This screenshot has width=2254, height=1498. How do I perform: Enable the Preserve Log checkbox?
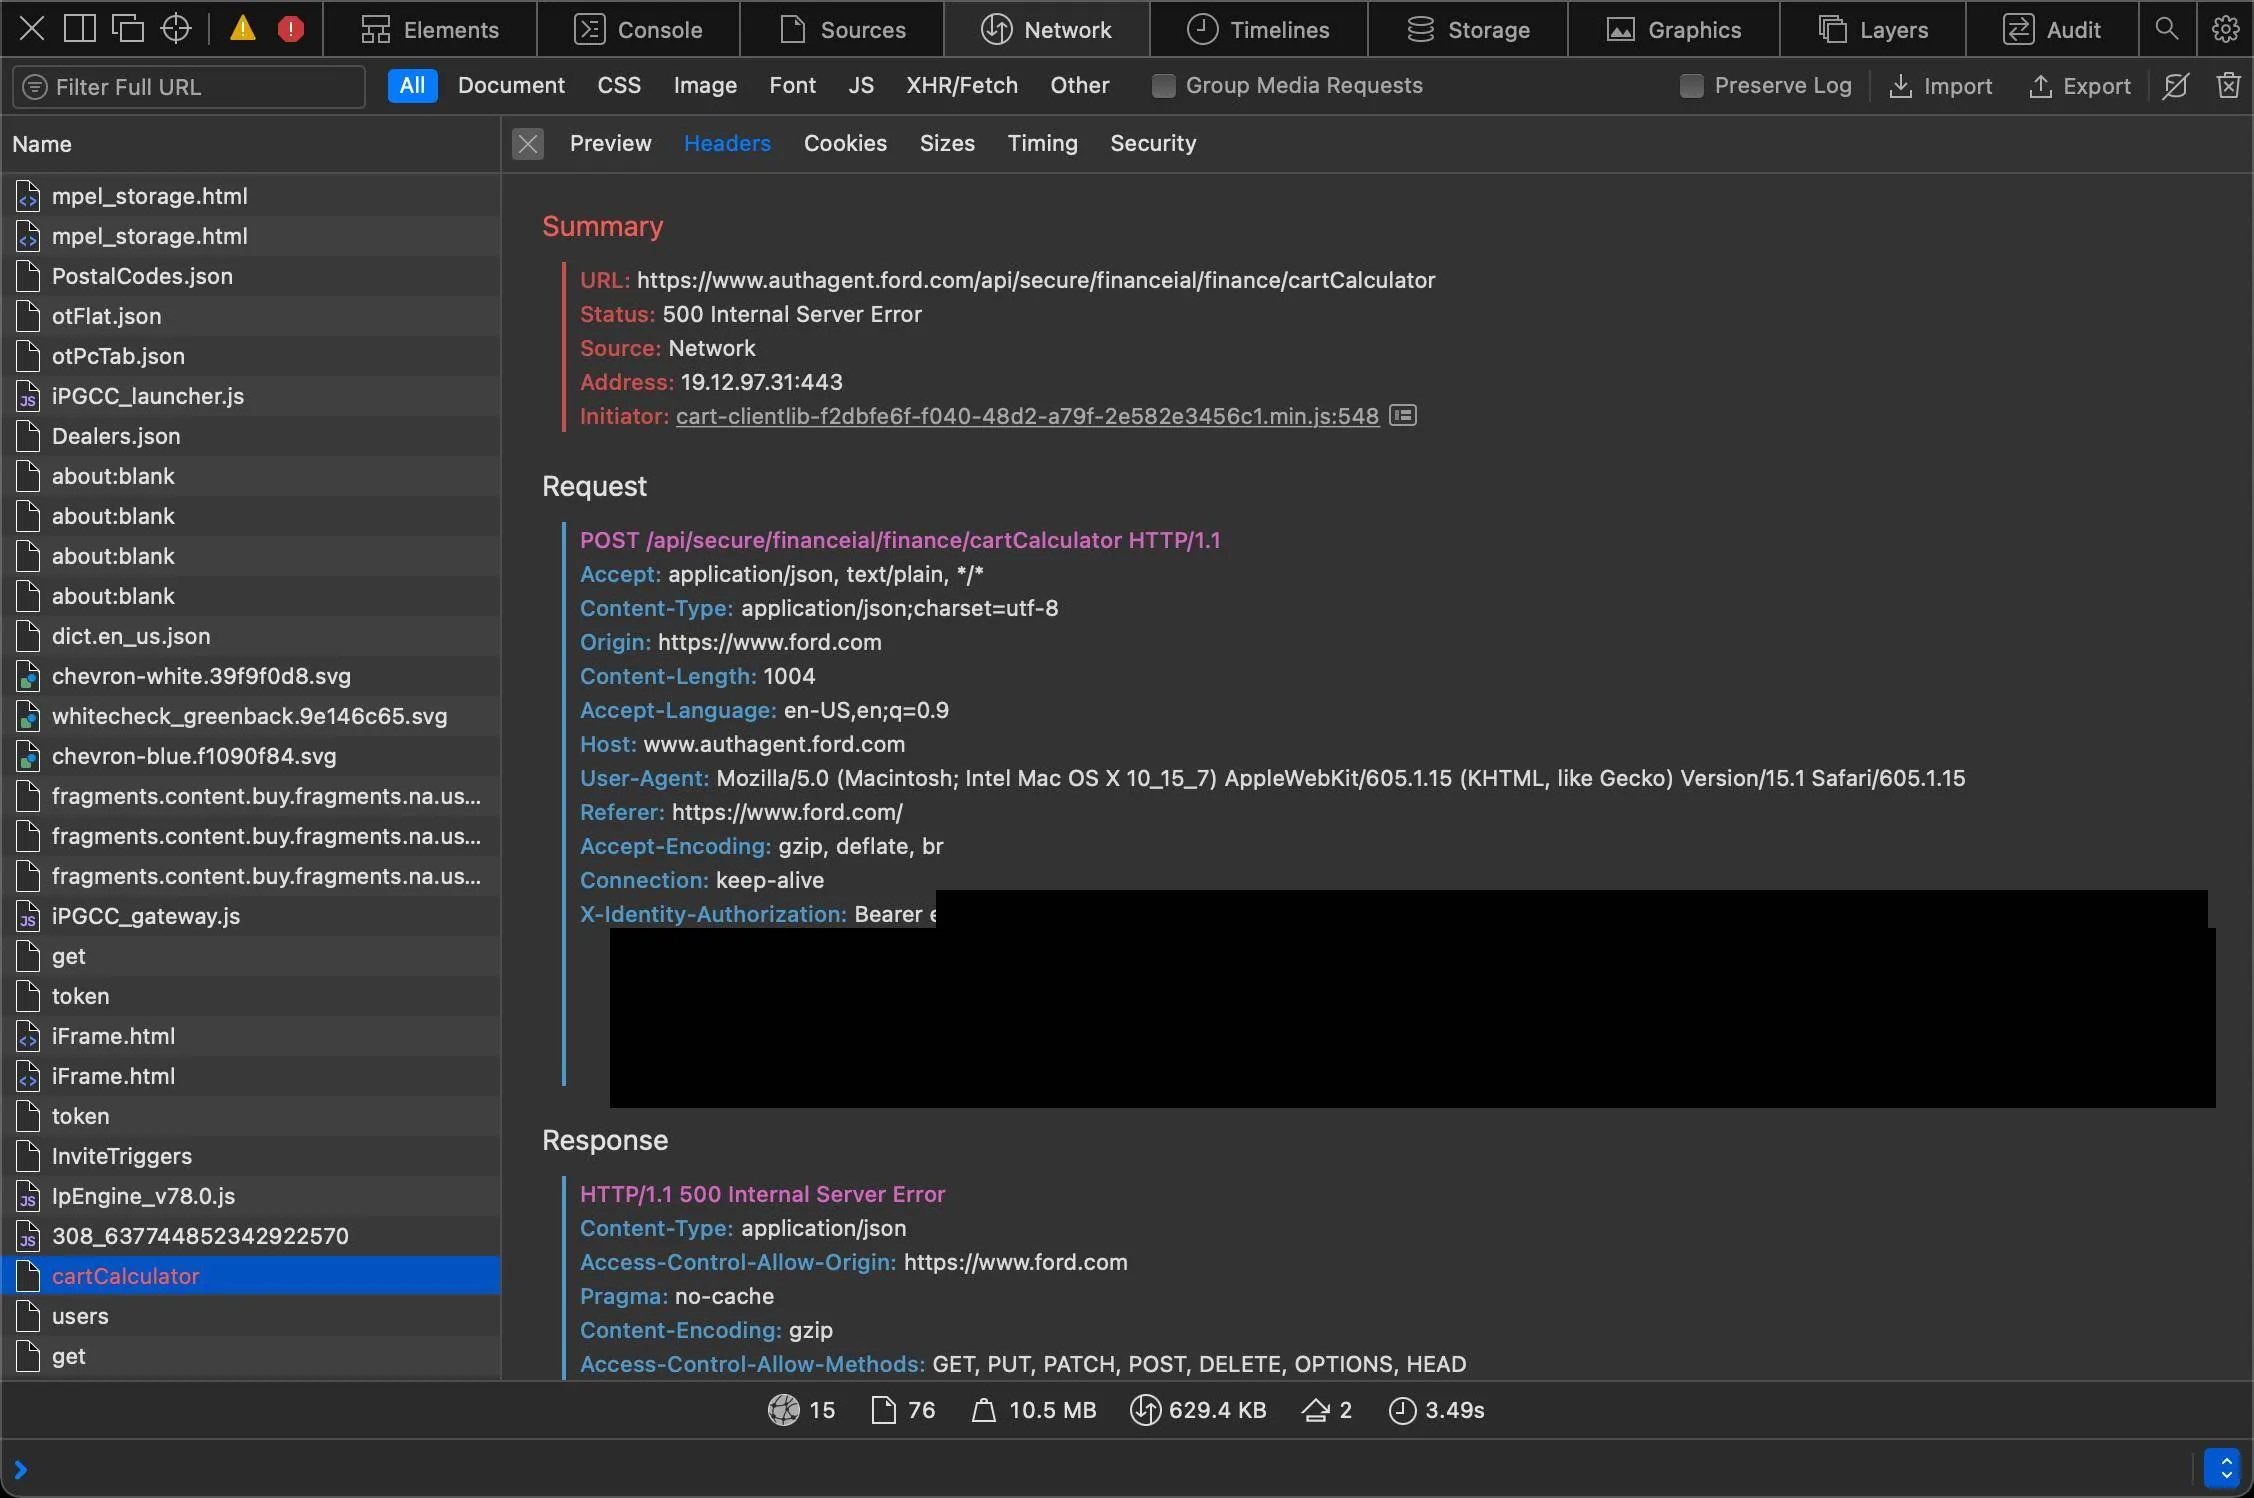(1691, 86)
